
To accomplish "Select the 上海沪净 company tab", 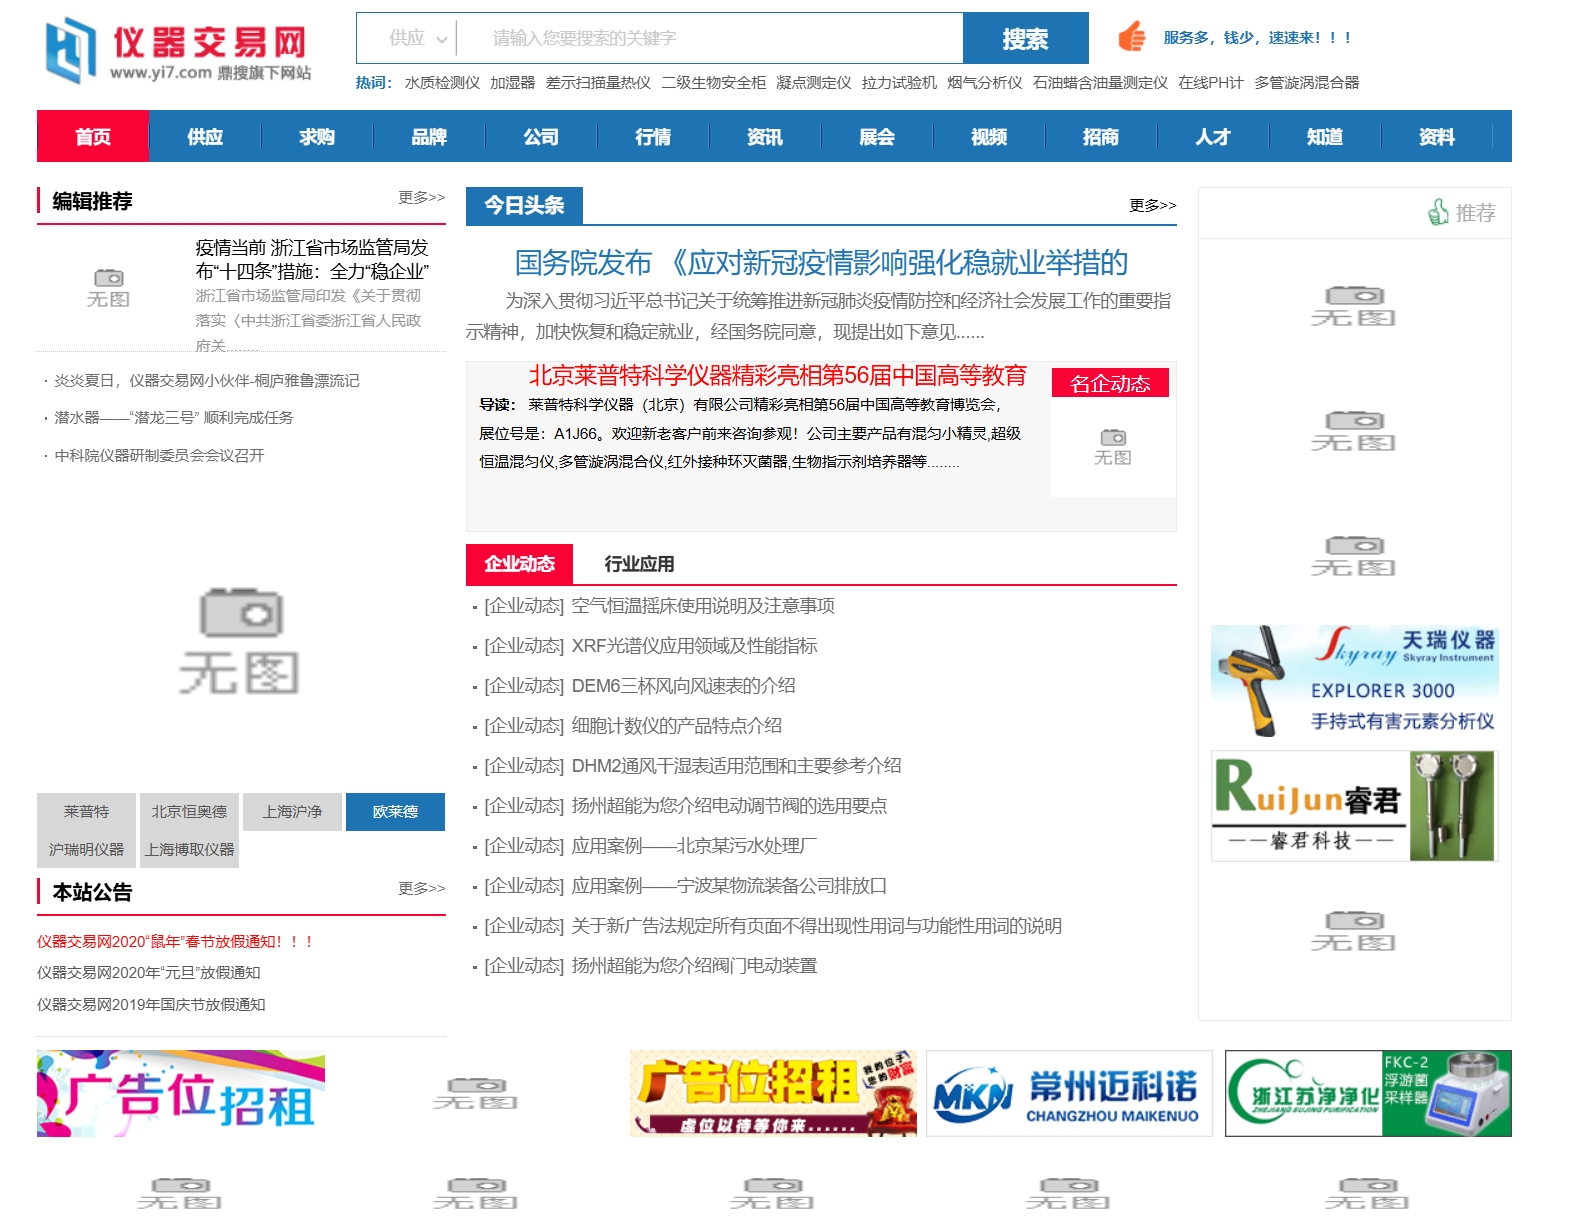I will [x=292, y=812].
